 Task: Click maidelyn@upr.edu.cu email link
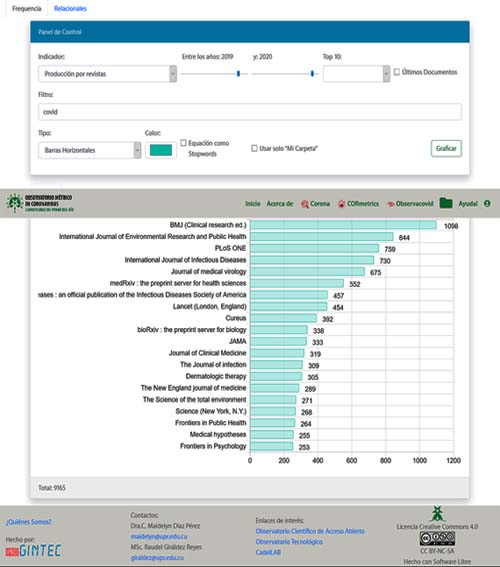(x=159, y=536)
